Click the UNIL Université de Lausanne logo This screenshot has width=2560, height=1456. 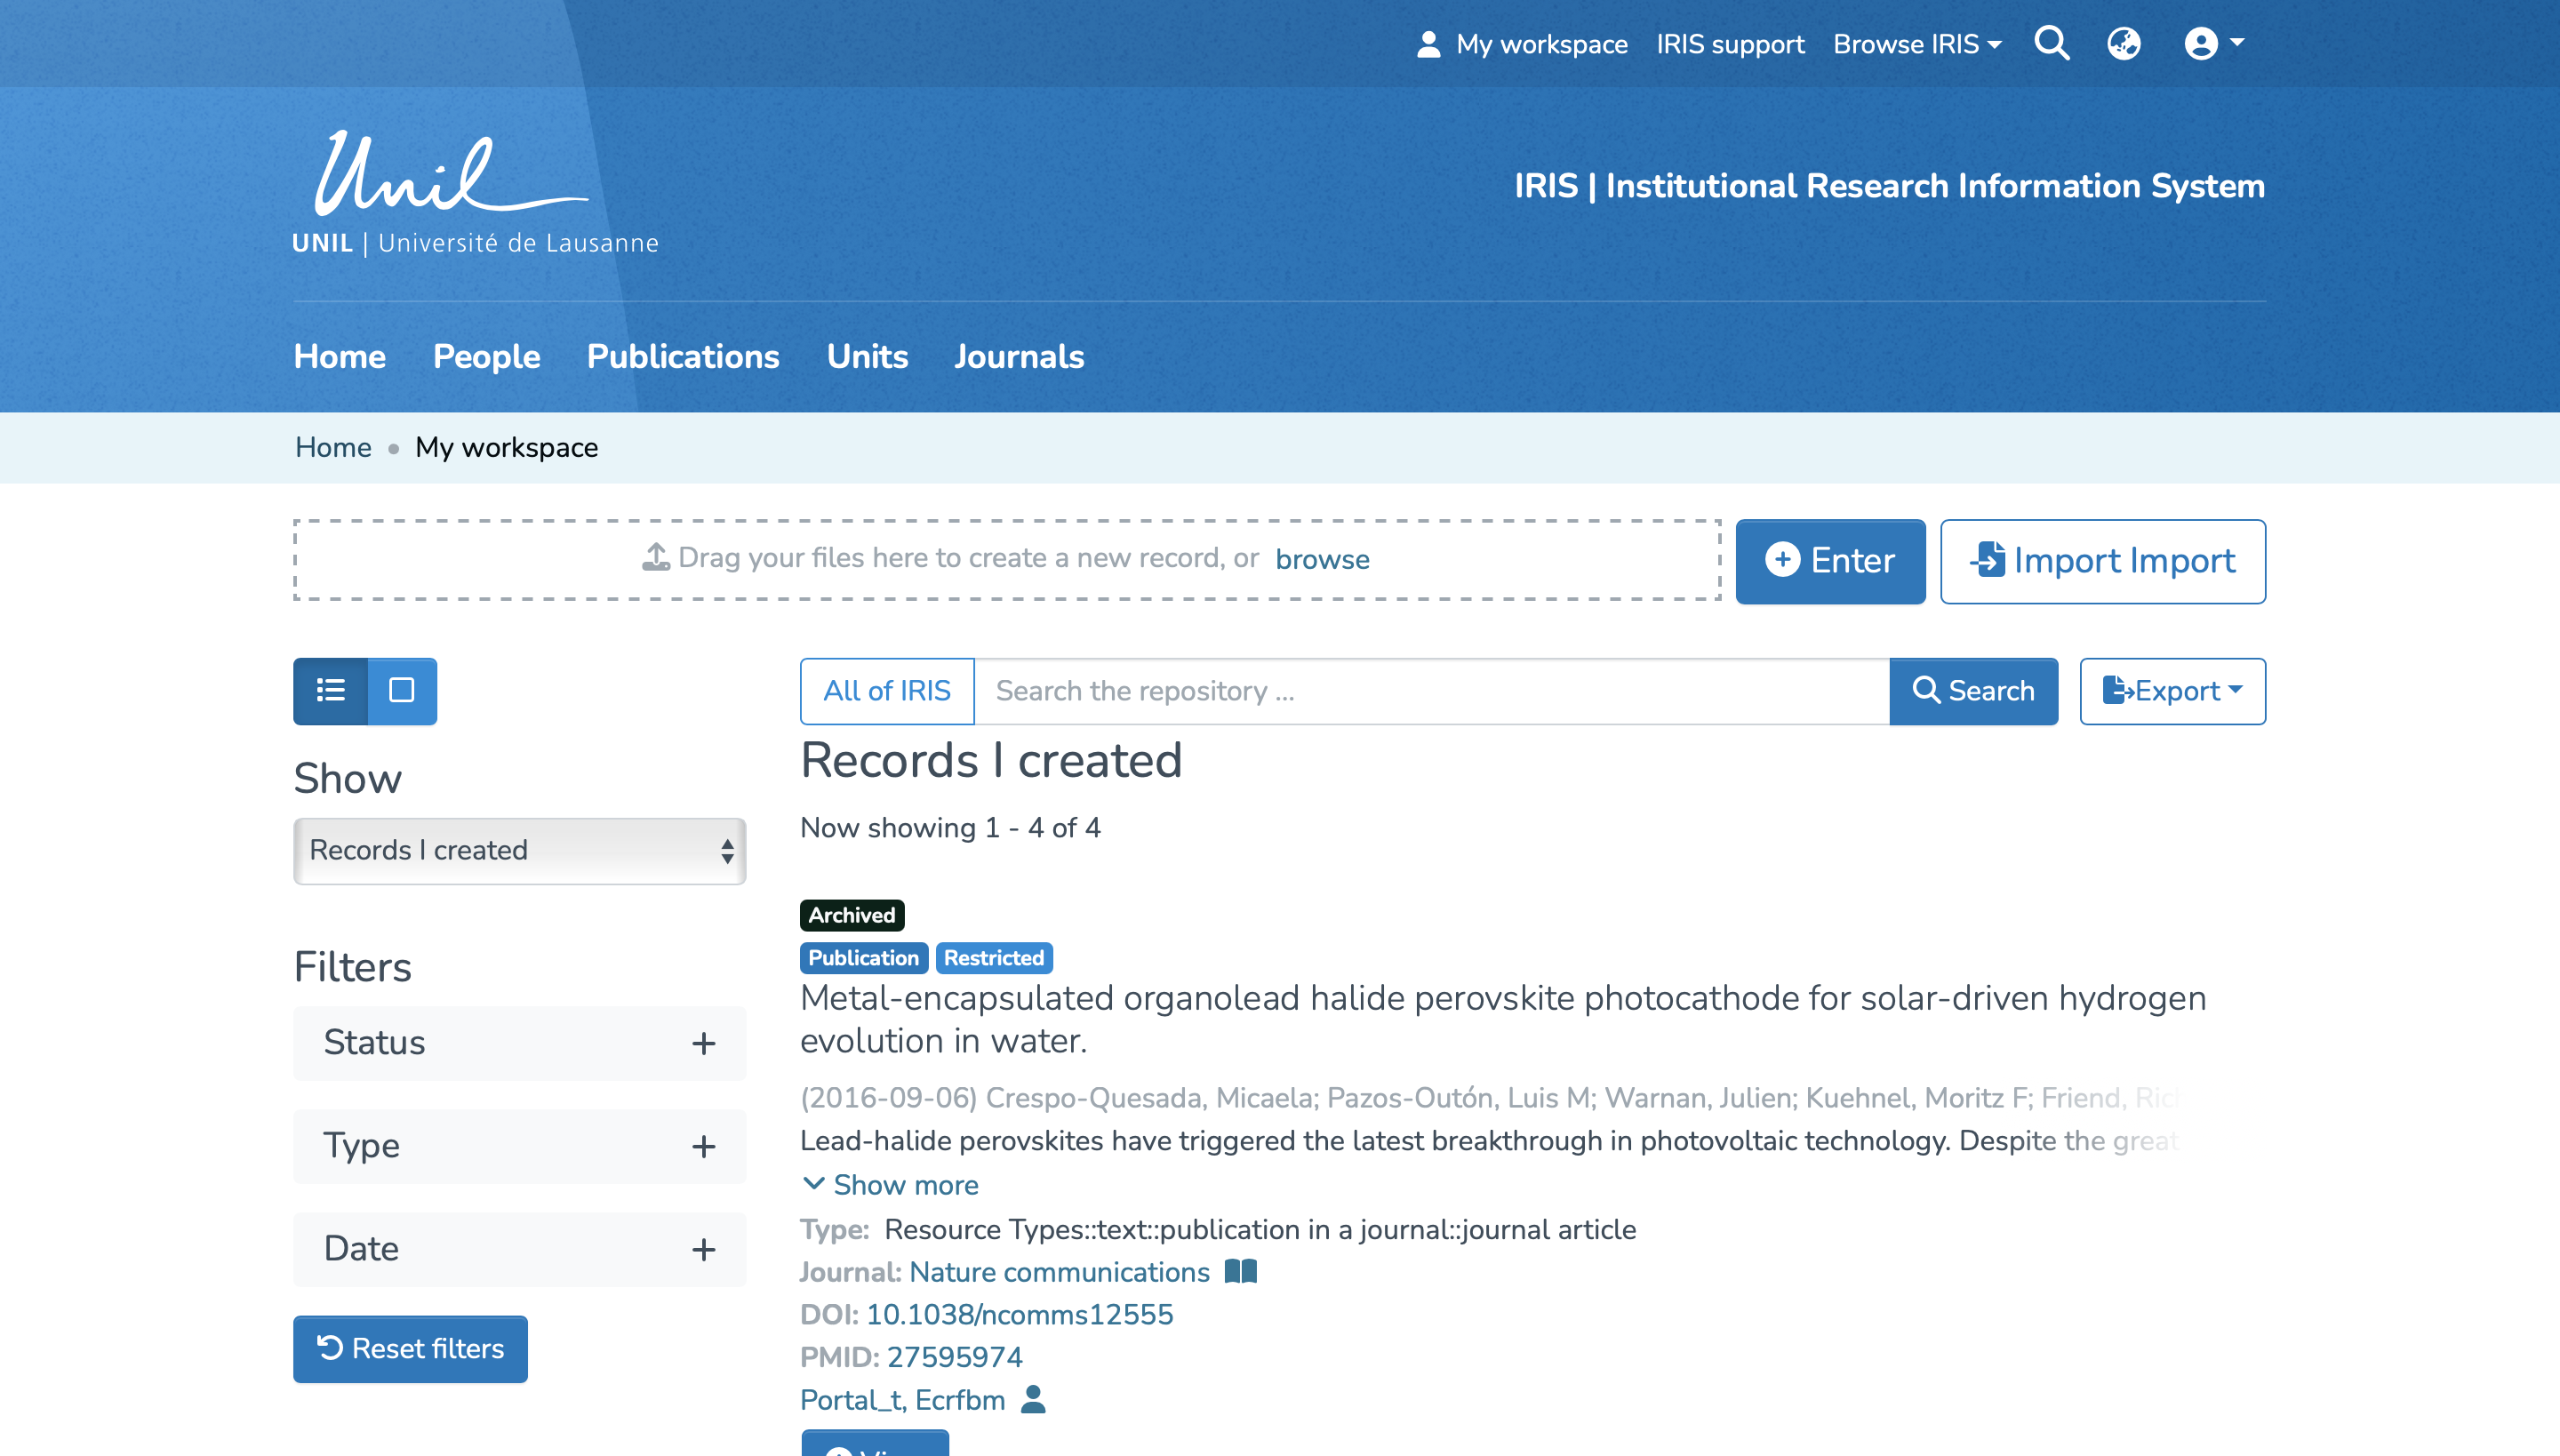[x=475, y=193]
